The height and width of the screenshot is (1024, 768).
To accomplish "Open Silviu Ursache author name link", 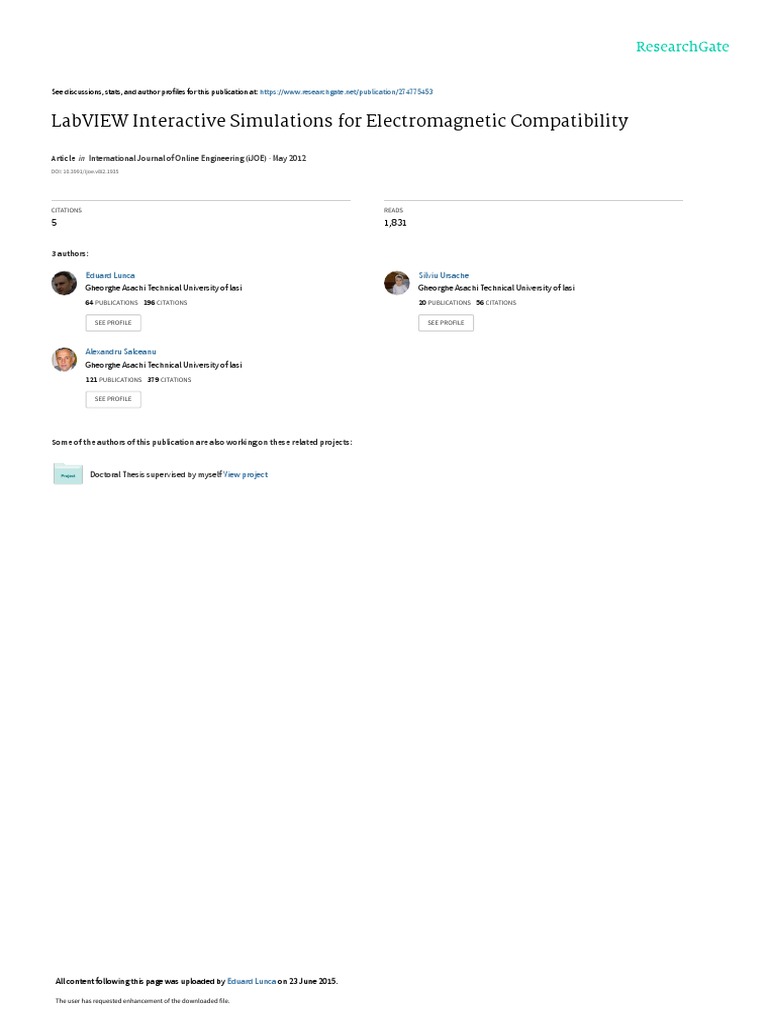I will tap(443, 276).
